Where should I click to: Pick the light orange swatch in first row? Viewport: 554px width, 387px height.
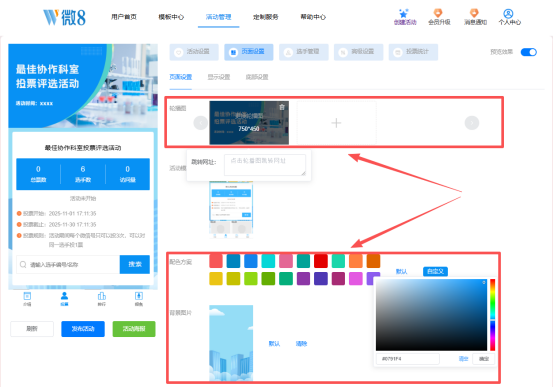click(x=356, y=261)
